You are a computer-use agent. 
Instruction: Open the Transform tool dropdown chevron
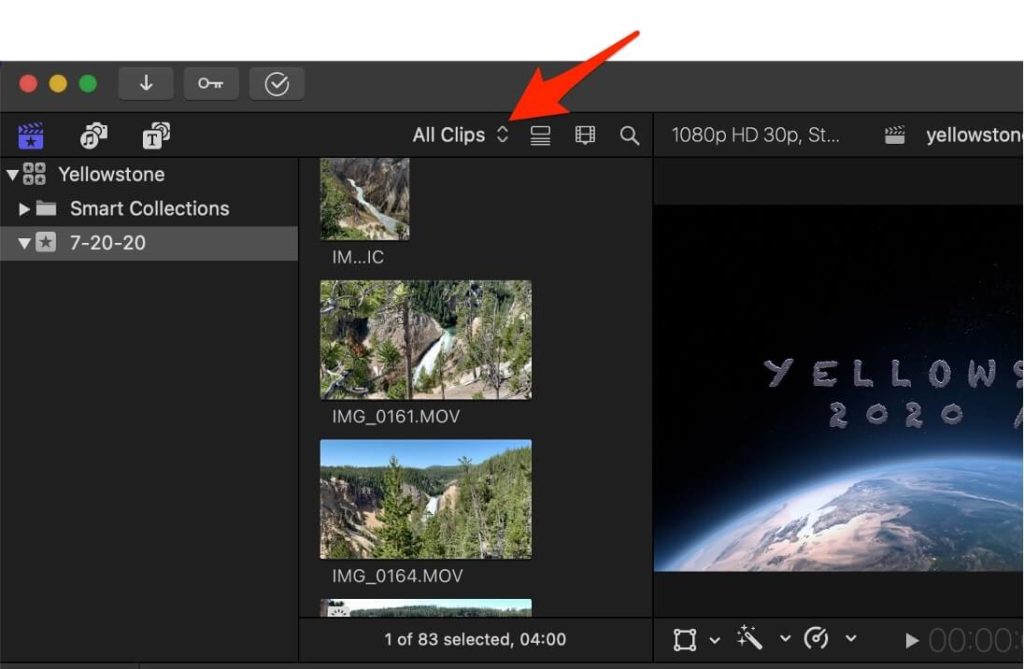[715, 640]
